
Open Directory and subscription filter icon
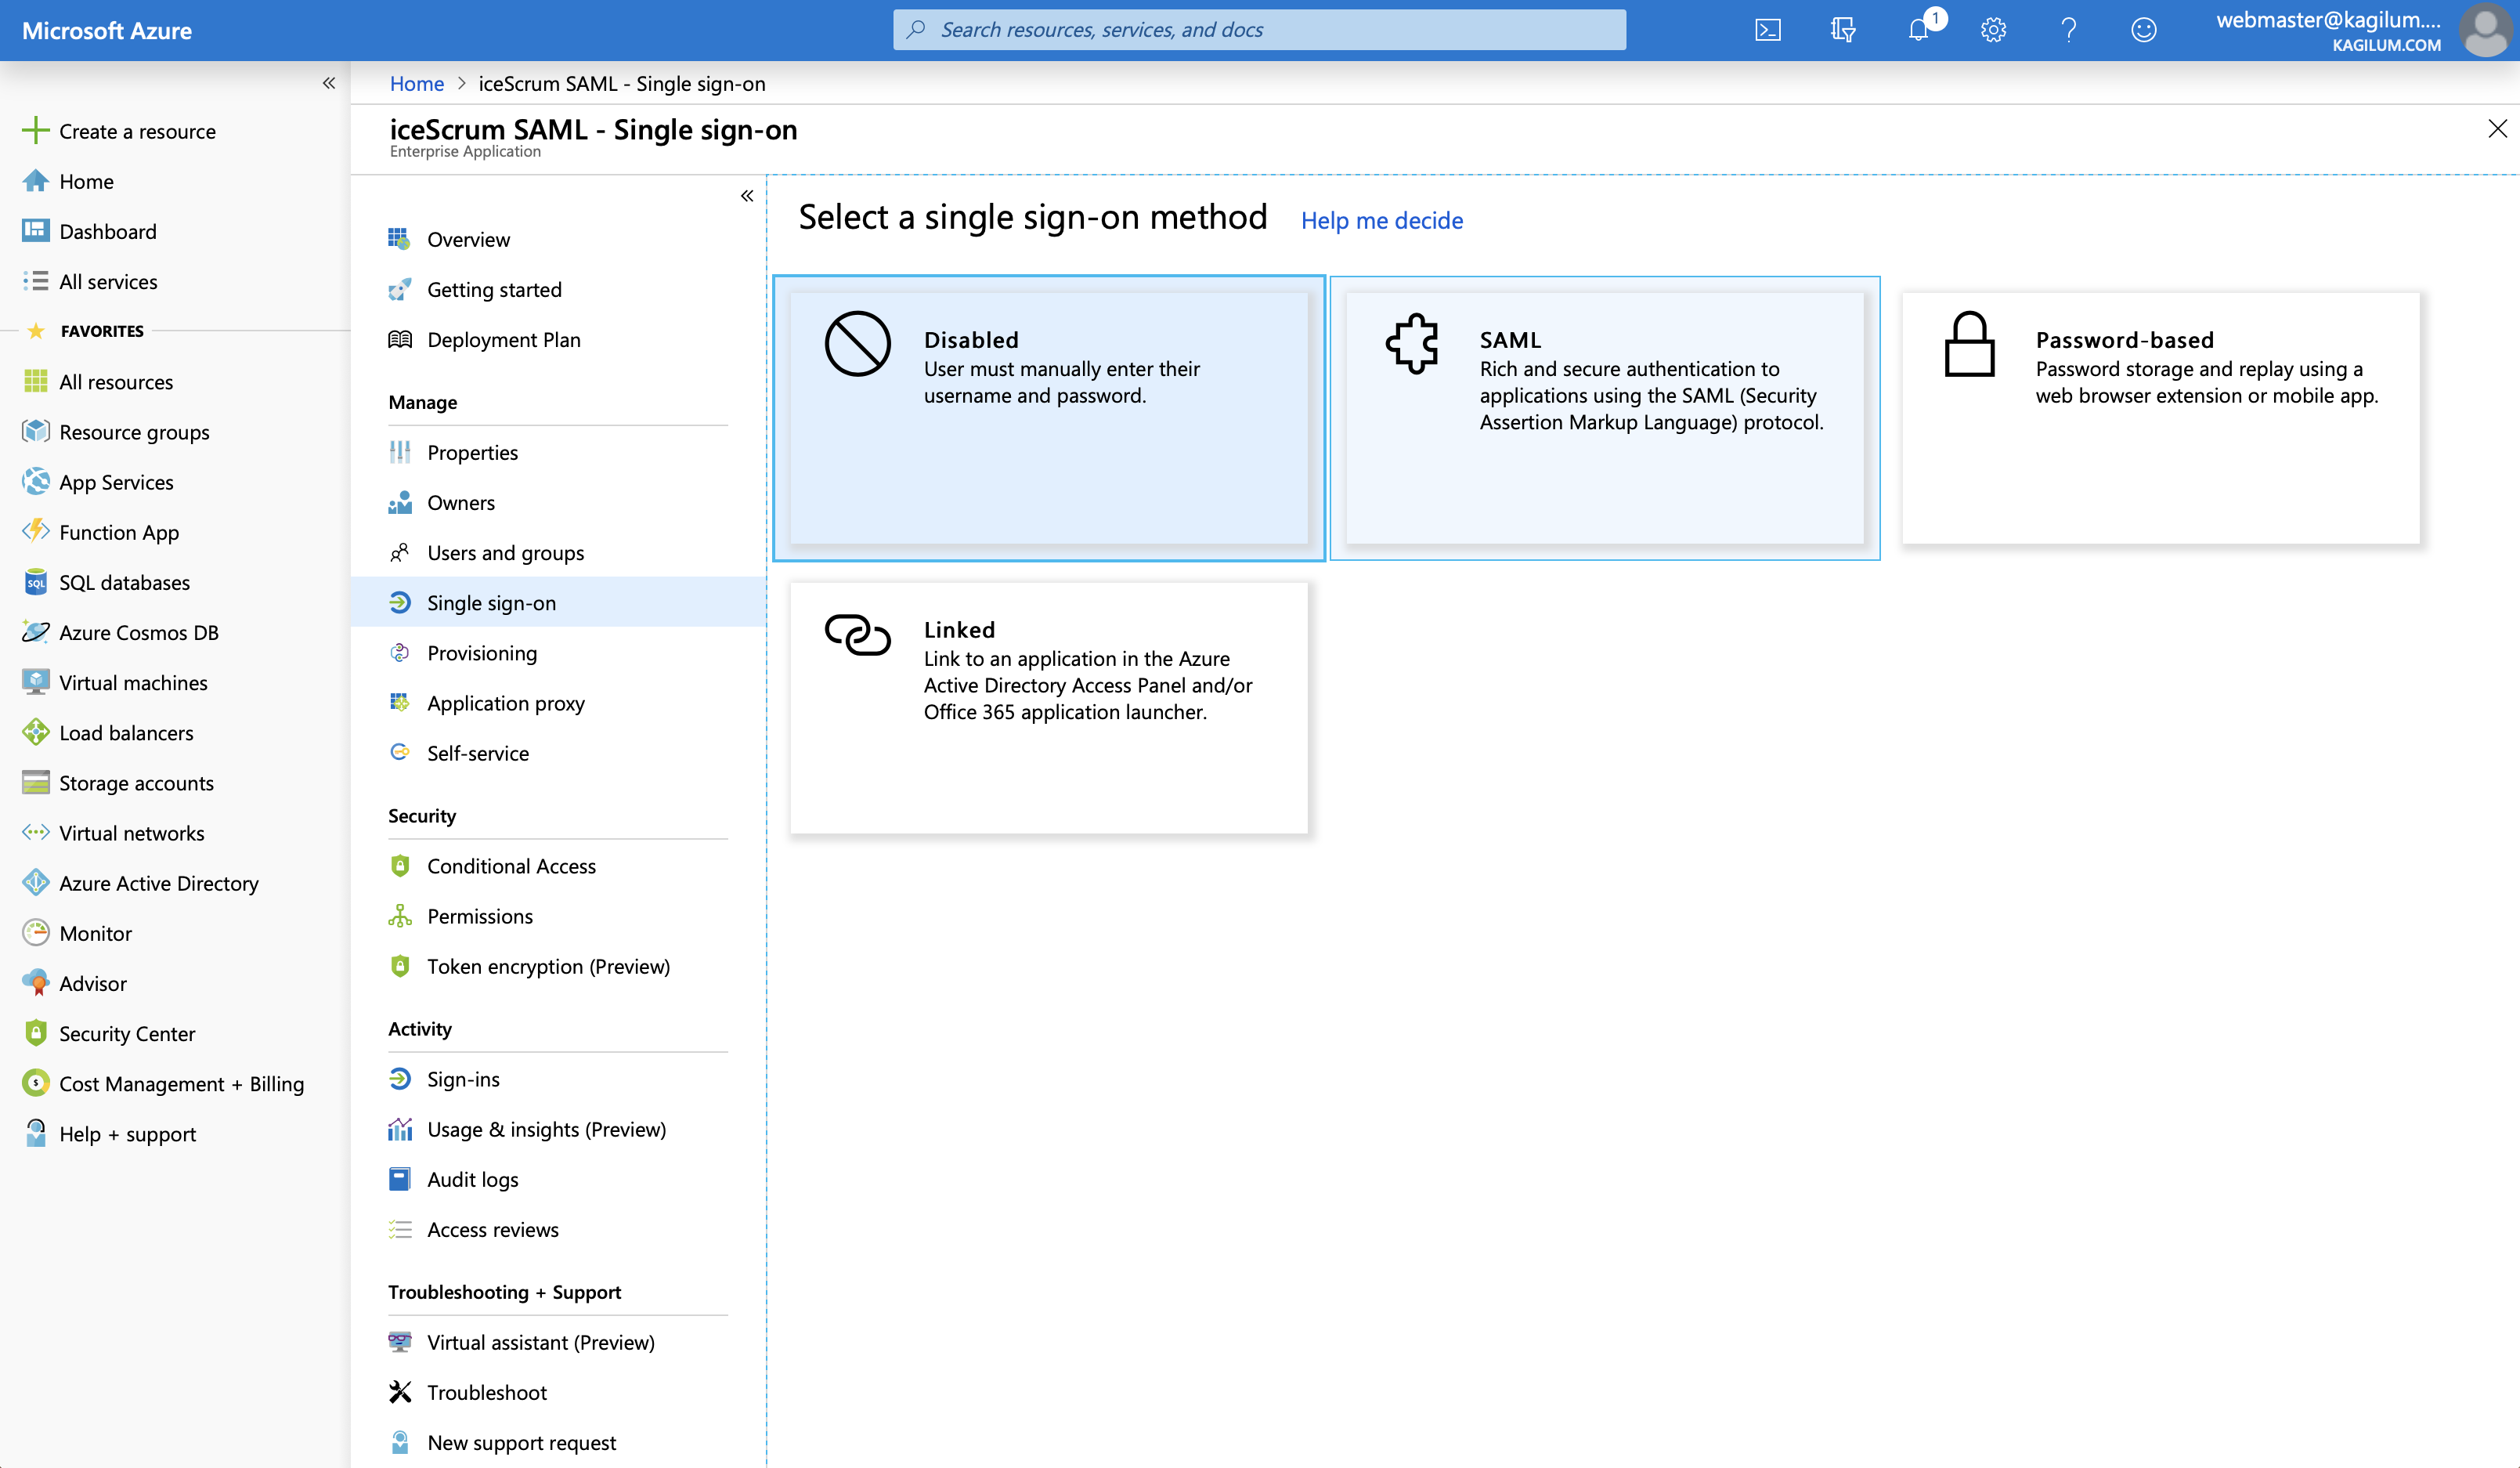1843,30
